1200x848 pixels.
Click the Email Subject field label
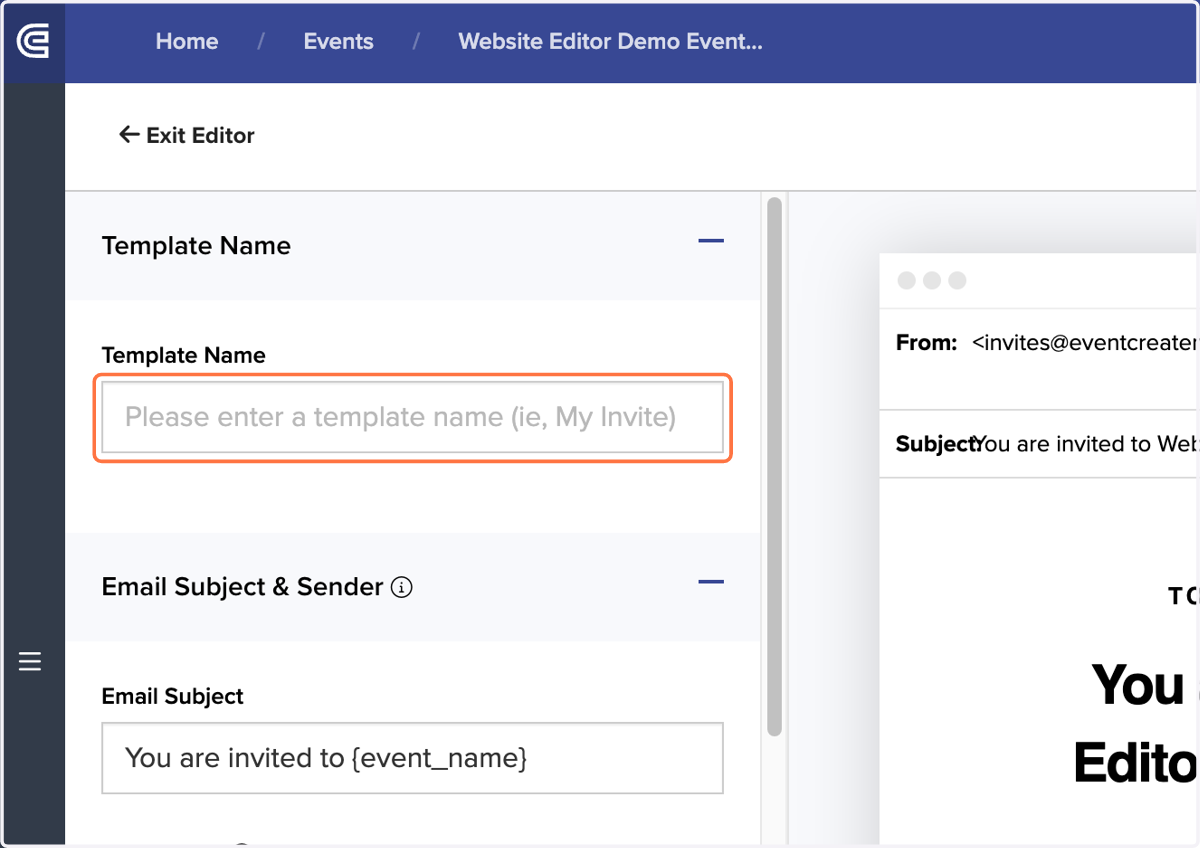[173, 697]
